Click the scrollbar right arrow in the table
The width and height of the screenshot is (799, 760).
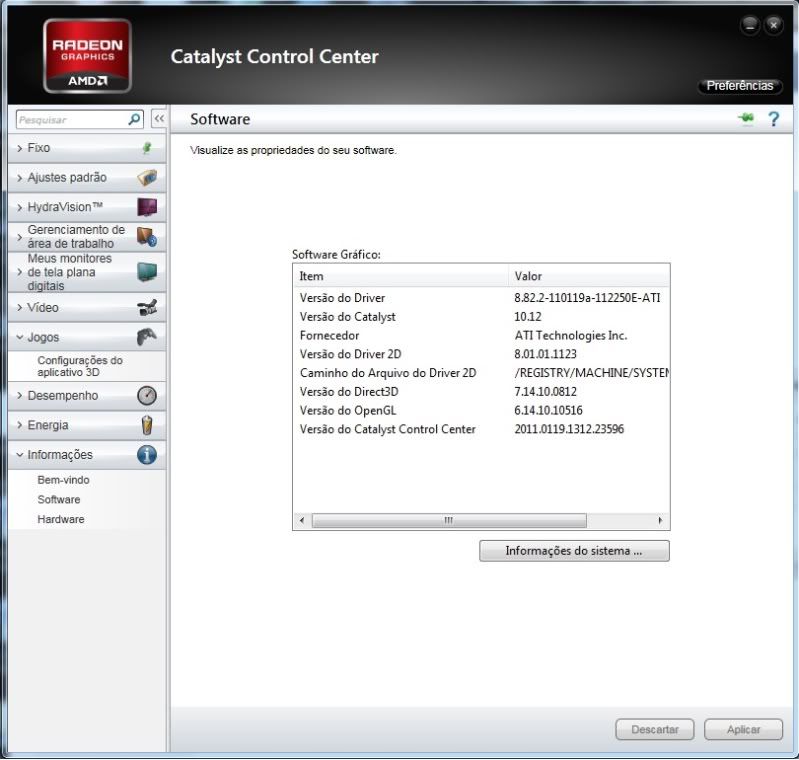660,520
